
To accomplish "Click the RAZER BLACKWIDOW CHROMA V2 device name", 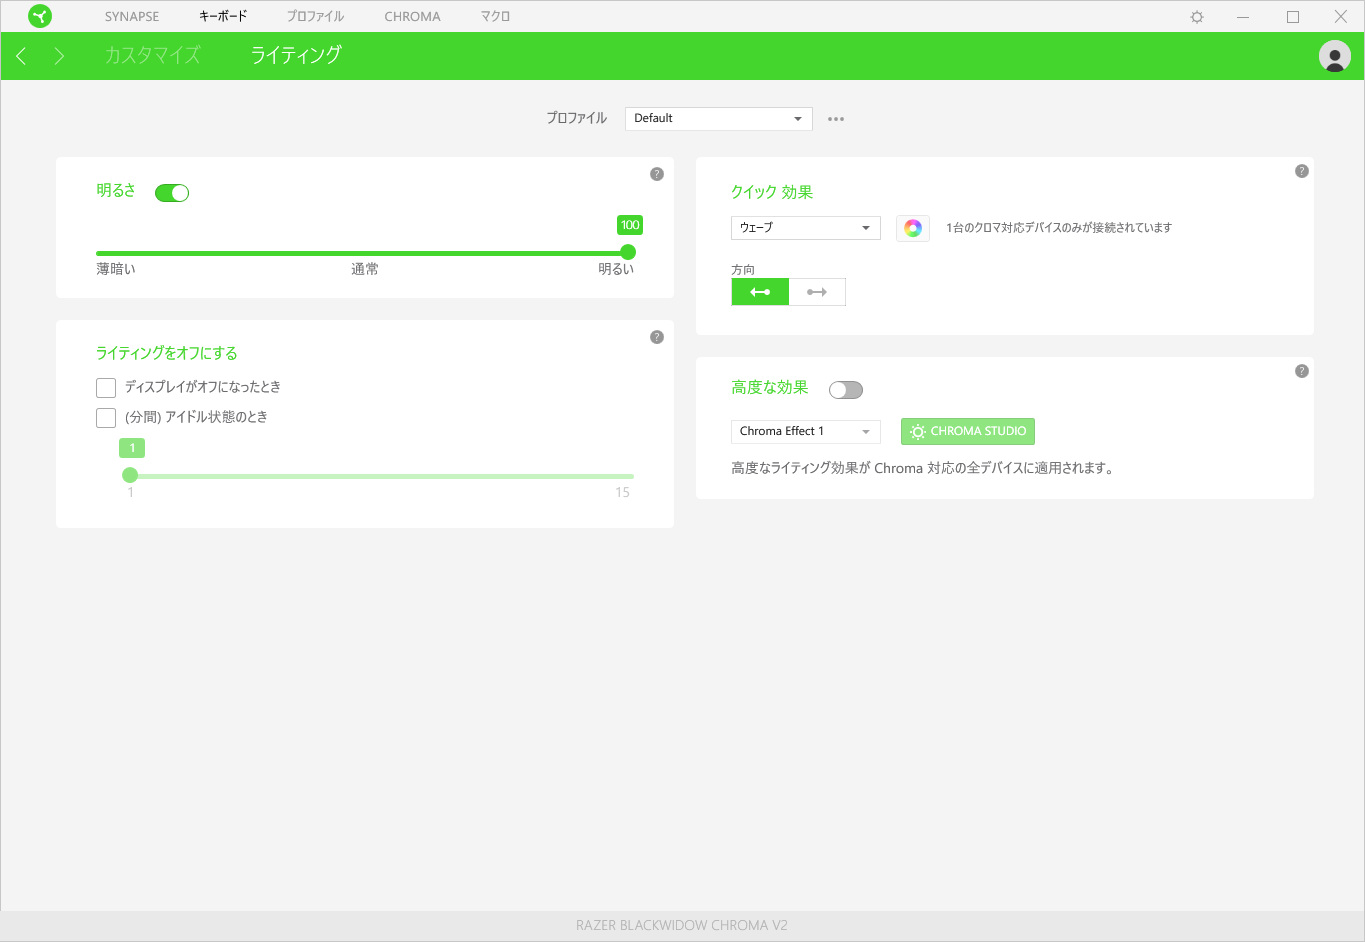I will pos(682,926).
